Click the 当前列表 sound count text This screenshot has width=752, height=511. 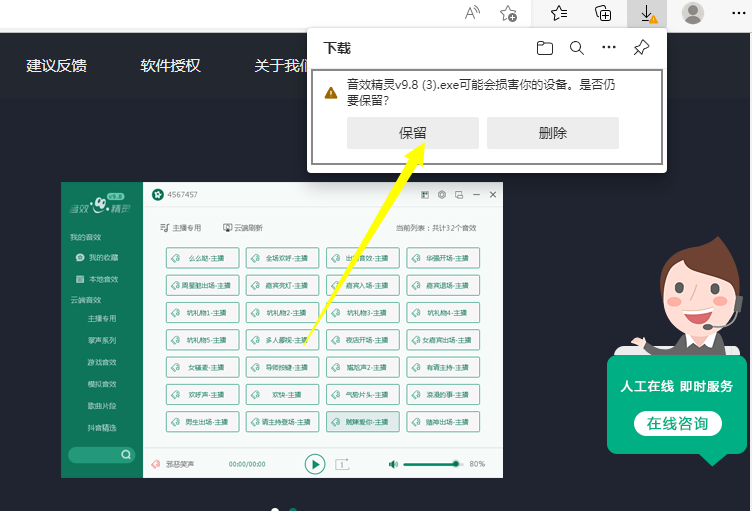tap(436, 228)
